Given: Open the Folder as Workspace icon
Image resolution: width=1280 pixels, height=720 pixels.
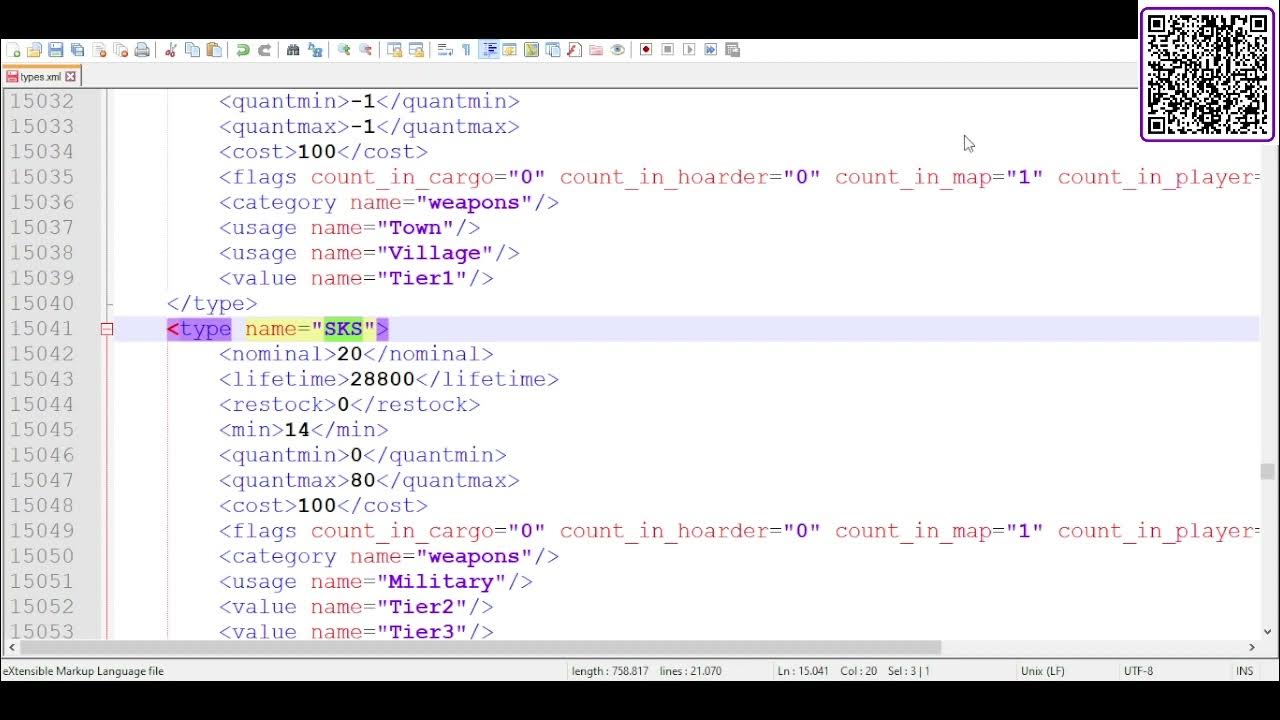Looking at the screenshot, I should pyautogui.click(x=596, y=50).
